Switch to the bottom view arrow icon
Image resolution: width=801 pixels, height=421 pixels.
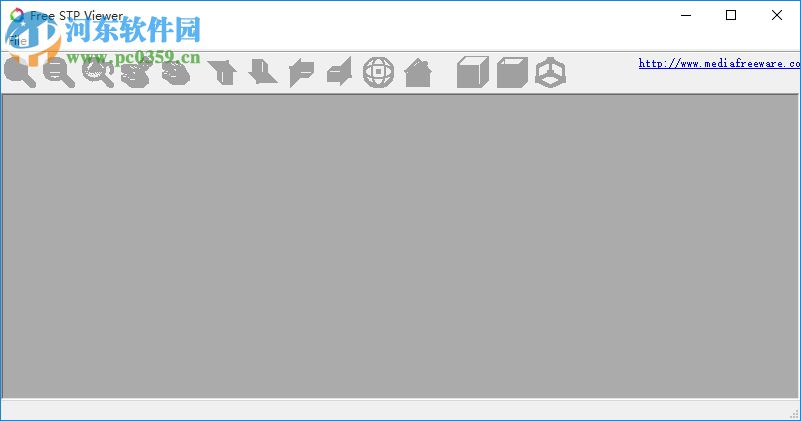[x=263, y=72]
